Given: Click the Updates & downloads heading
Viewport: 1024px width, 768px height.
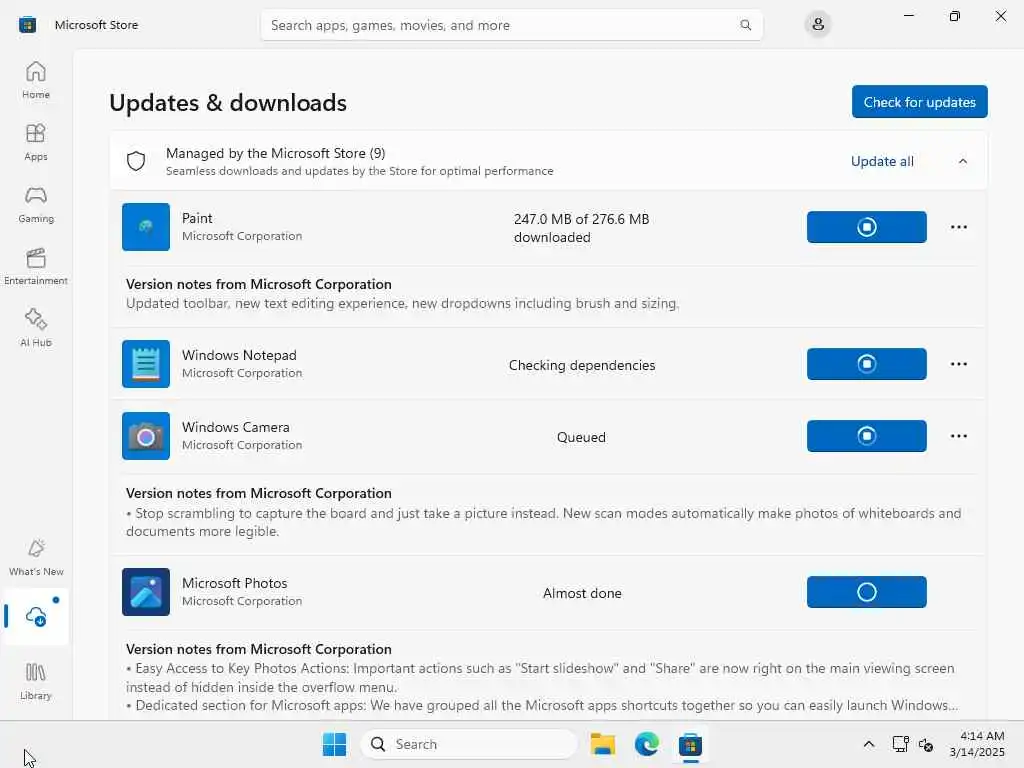Looking at the screenshot, I should point(228,103).
